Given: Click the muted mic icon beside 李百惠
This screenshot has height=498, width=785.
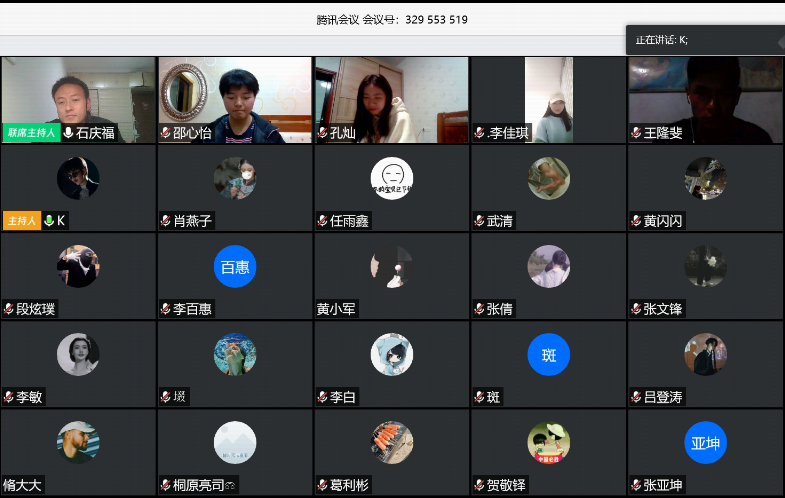Looking at the screenshot, I should [x=166, y=309].
